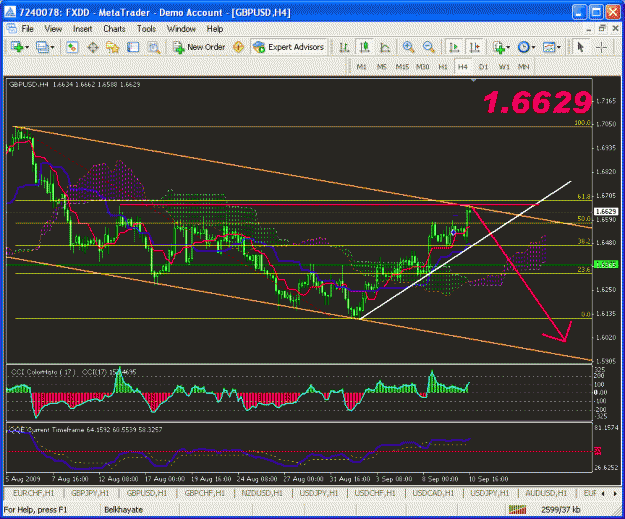
Task: Open the Tools menu
Action: click(x=146, y=29)
